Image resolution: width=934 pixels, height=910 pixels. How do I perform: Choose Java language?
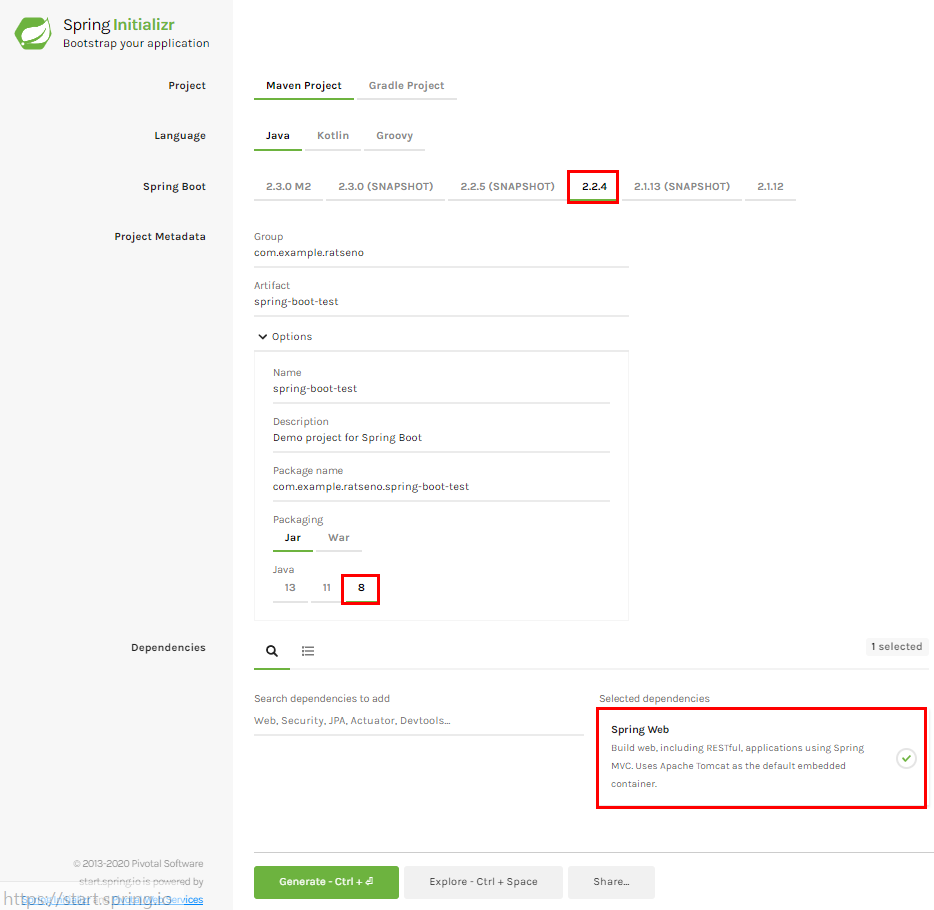point(278,136)
